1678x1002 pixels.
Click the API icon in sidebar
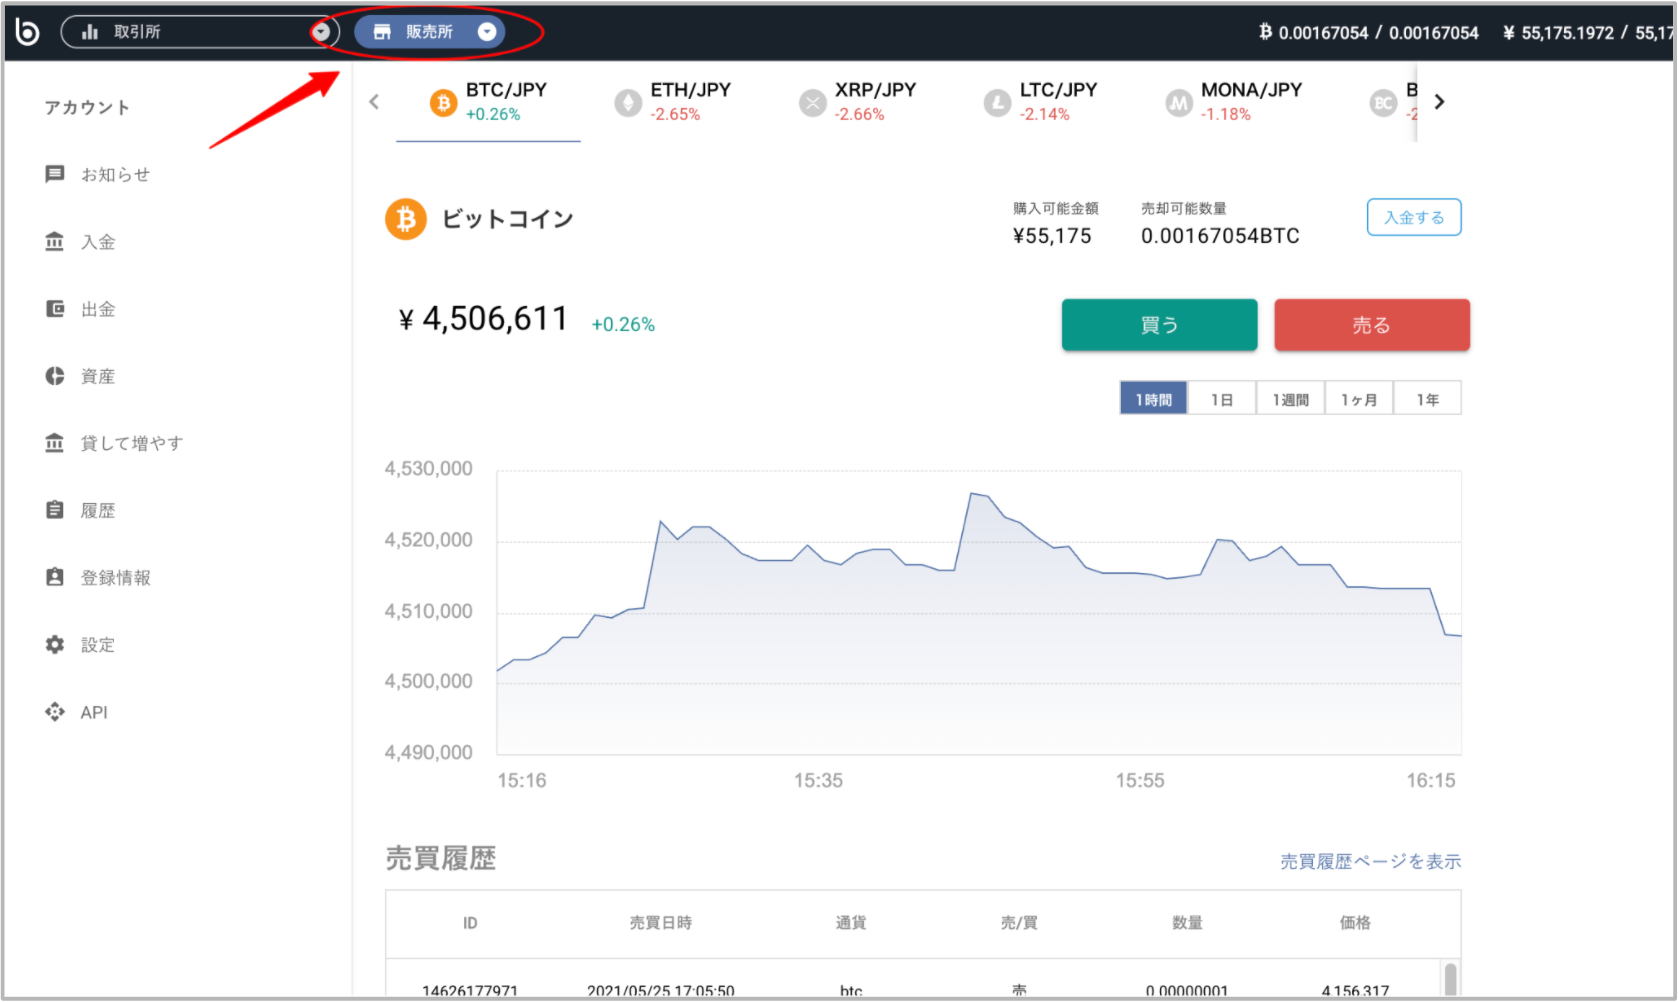(x=55, y=712)
